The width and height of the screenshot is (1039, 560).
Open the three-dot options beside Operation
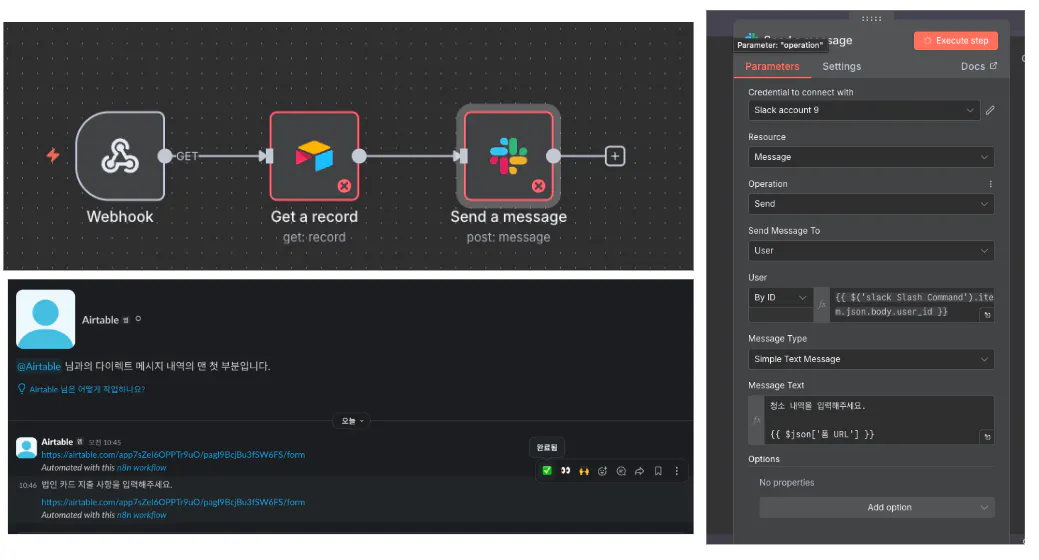pyautogui.click(x=991, y=184)
